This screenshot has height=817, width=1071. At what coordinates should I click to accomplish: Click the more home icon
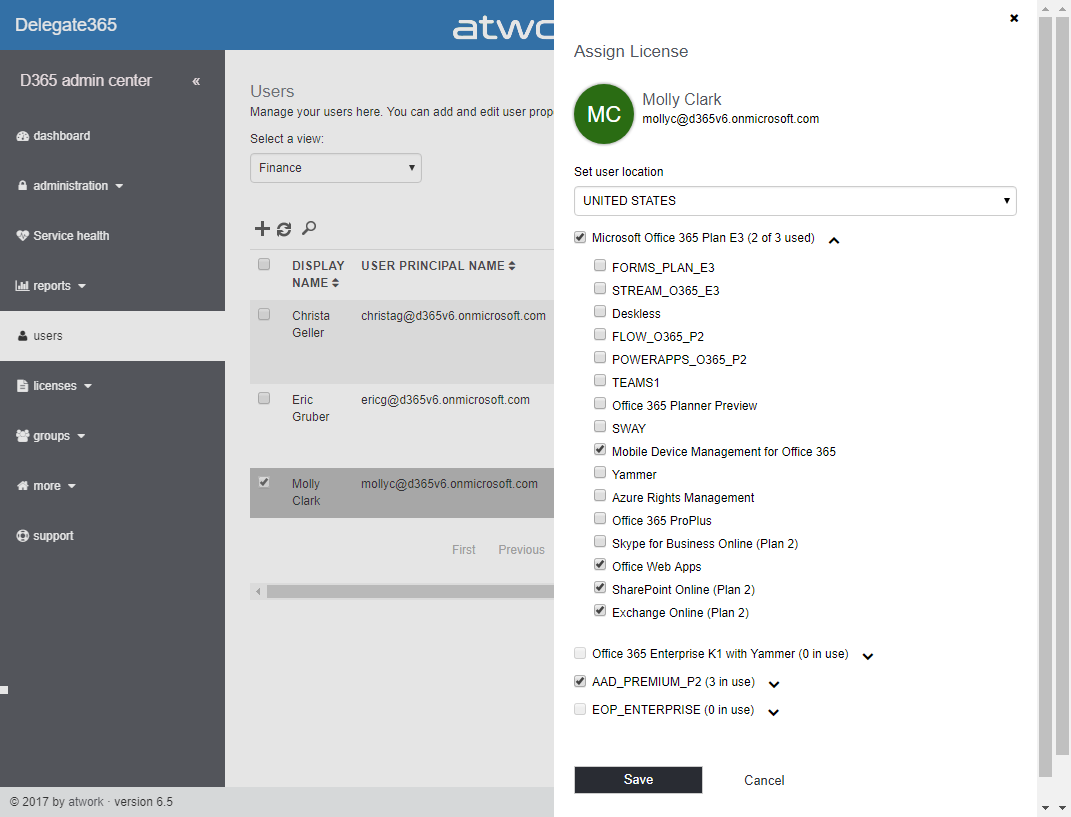(23, 486)
